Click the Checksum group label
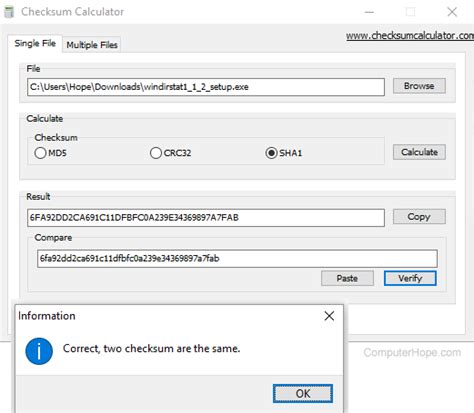 coord(56,137)
